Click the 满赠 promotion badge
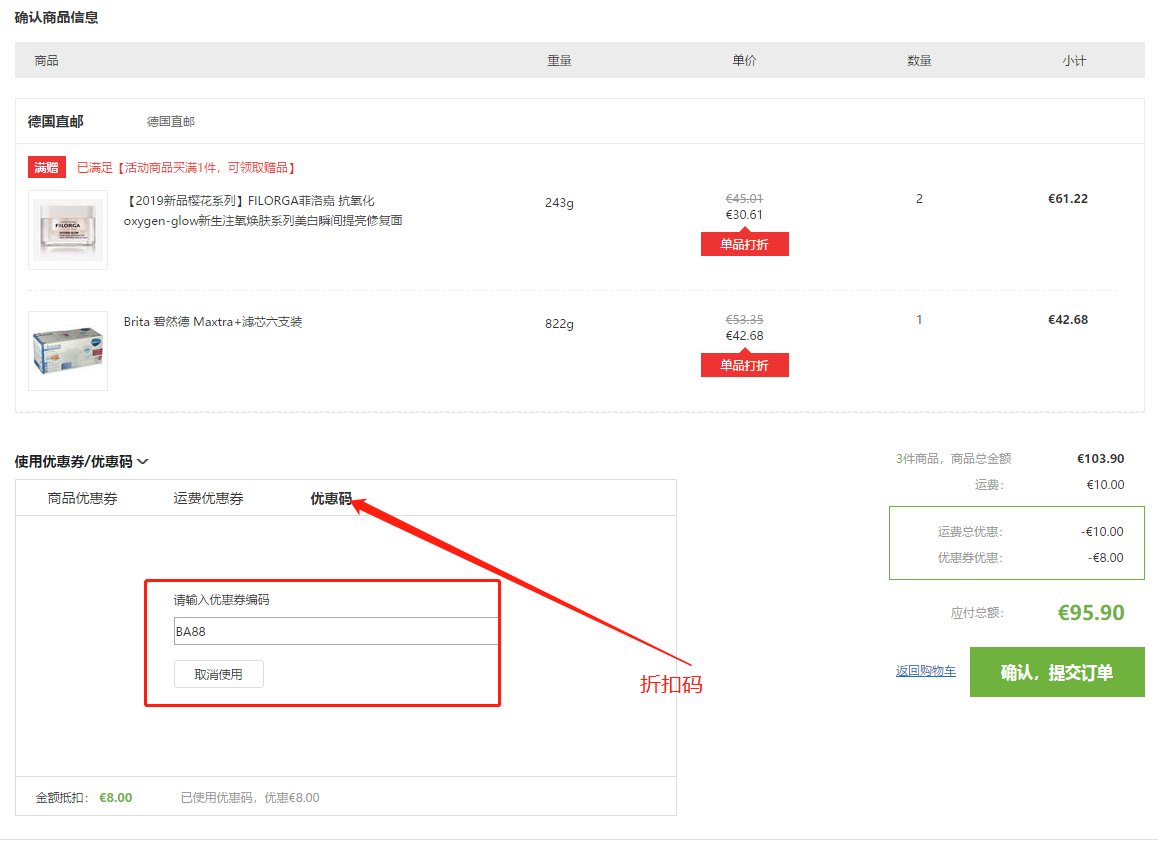The image size is (1158, 842). tap(47, 168)
